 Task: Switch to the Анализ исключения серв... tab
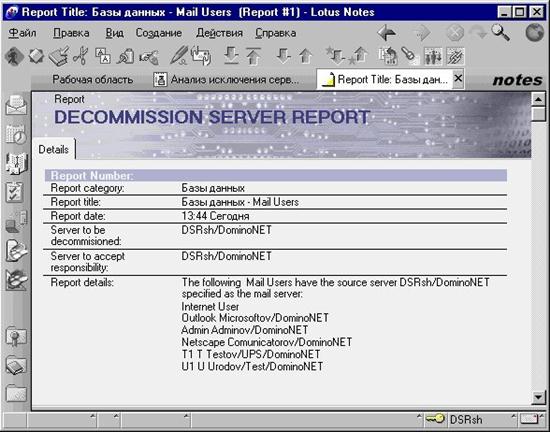(227, 80)
